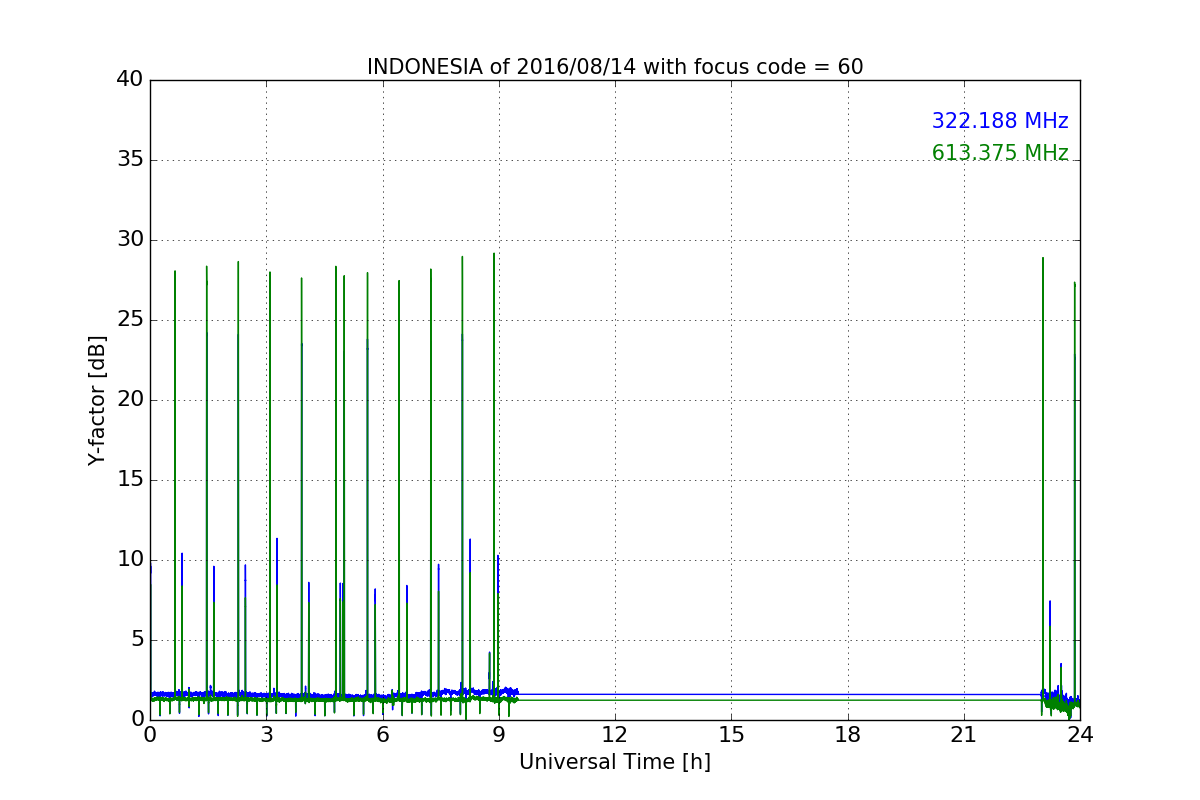Click the x-axis tick label 24
Viewport: 1200px width, 800px height.
(x=1080, y=735)
